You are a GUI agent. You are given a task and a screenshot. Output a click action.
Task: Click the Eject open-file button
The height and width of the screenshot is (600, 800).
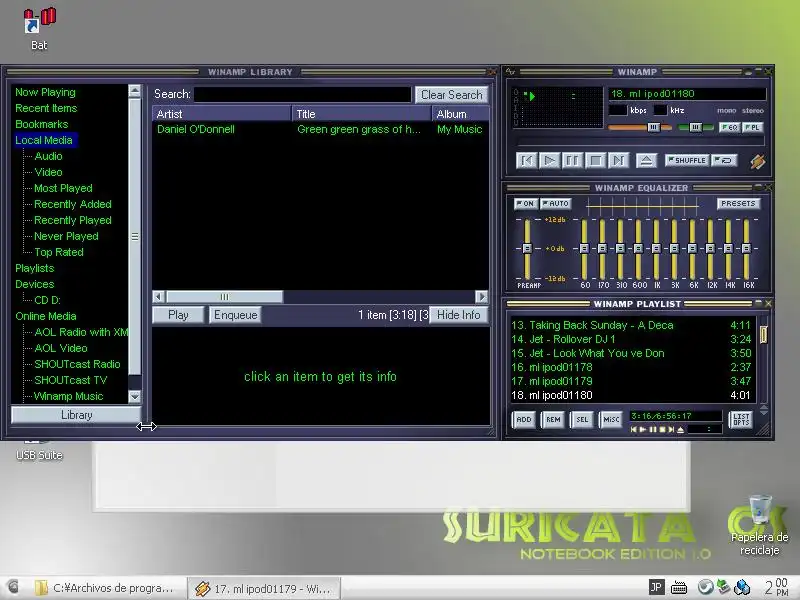(x=646, y=161)
